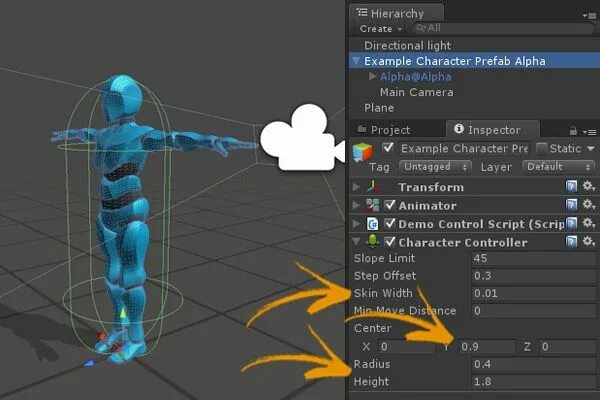Click the Slope Limit value field
This screenshot has width=600, height=400.
534,258
